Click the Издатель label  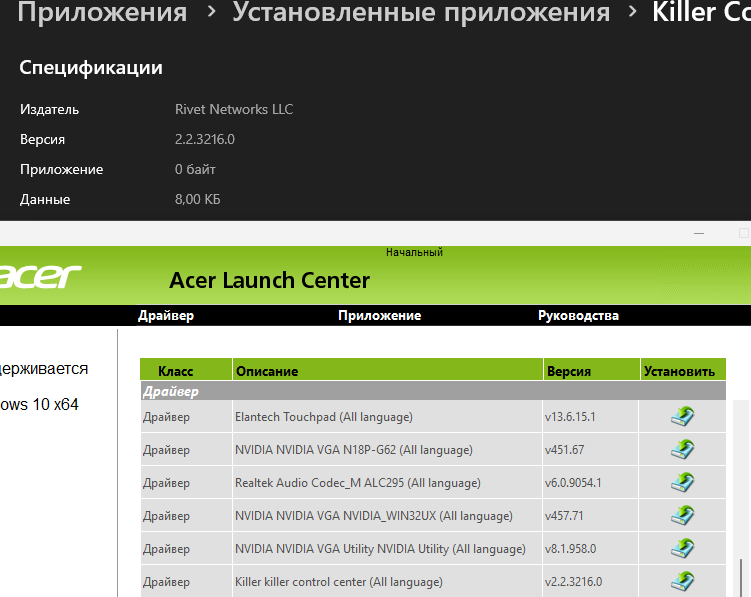point(49,110)
